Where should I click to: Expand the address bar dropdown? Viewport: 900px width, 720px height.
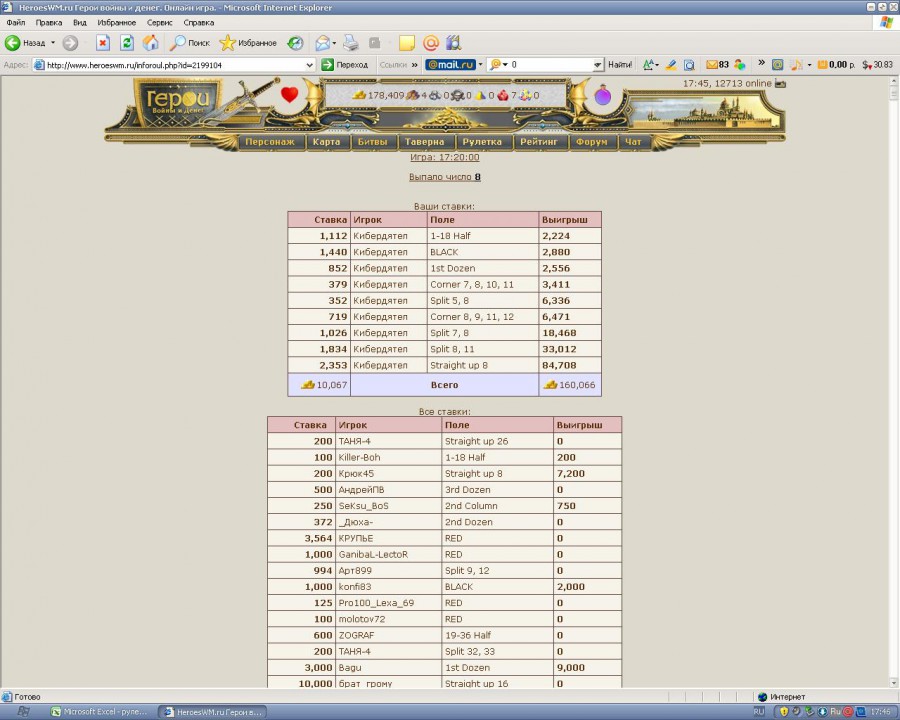coord(310,65)
